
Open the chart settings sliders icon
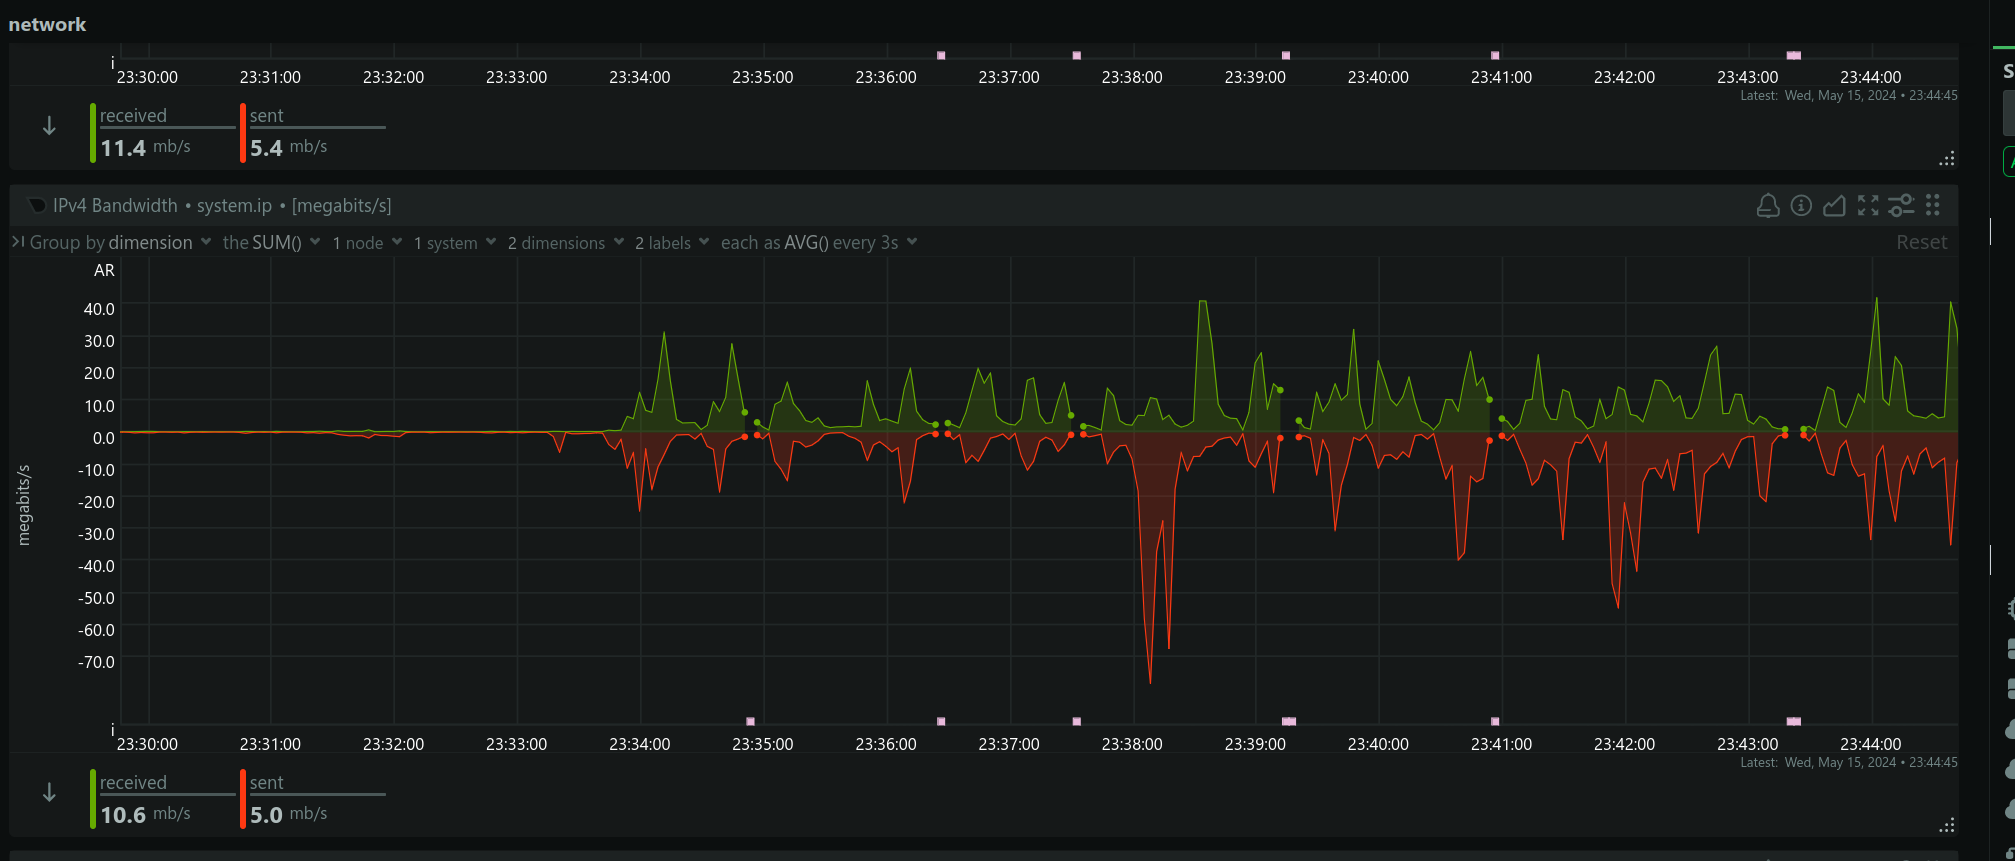[x=1900, y=206]
